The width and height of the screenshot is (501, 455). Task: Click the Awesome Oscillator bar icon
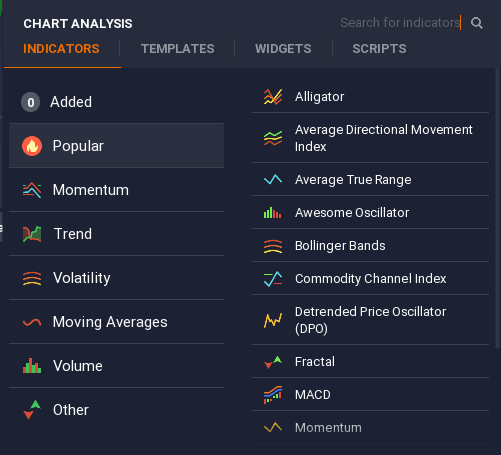273,212
